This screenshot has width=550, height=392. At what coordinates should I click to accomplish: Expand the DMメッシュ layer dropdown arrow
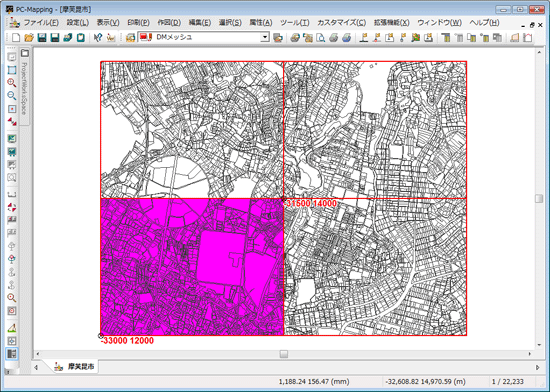265,37
